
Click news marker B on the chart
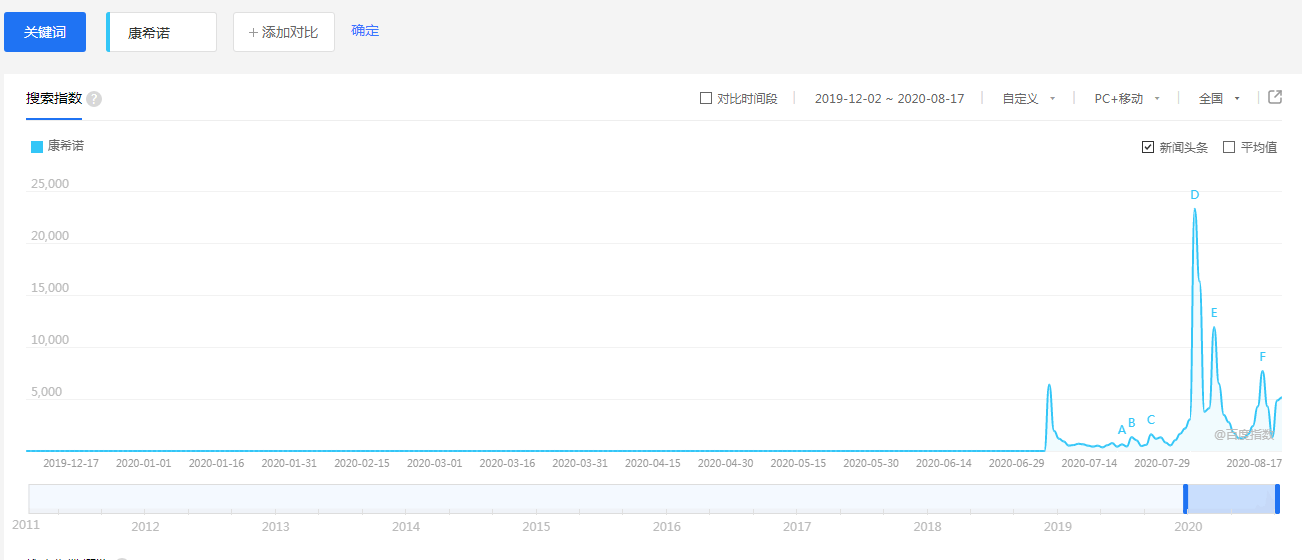point(1132,422)
